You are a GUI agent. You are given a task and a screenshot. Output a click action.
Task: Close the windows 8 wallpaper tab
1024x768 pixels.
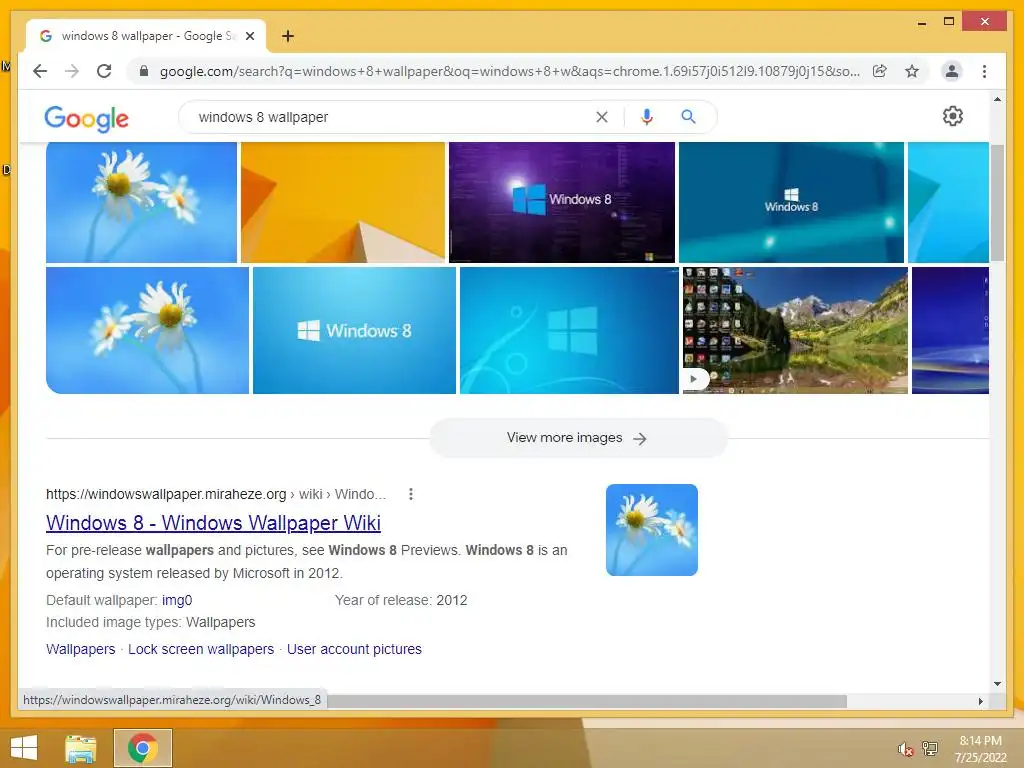point(249,36)
